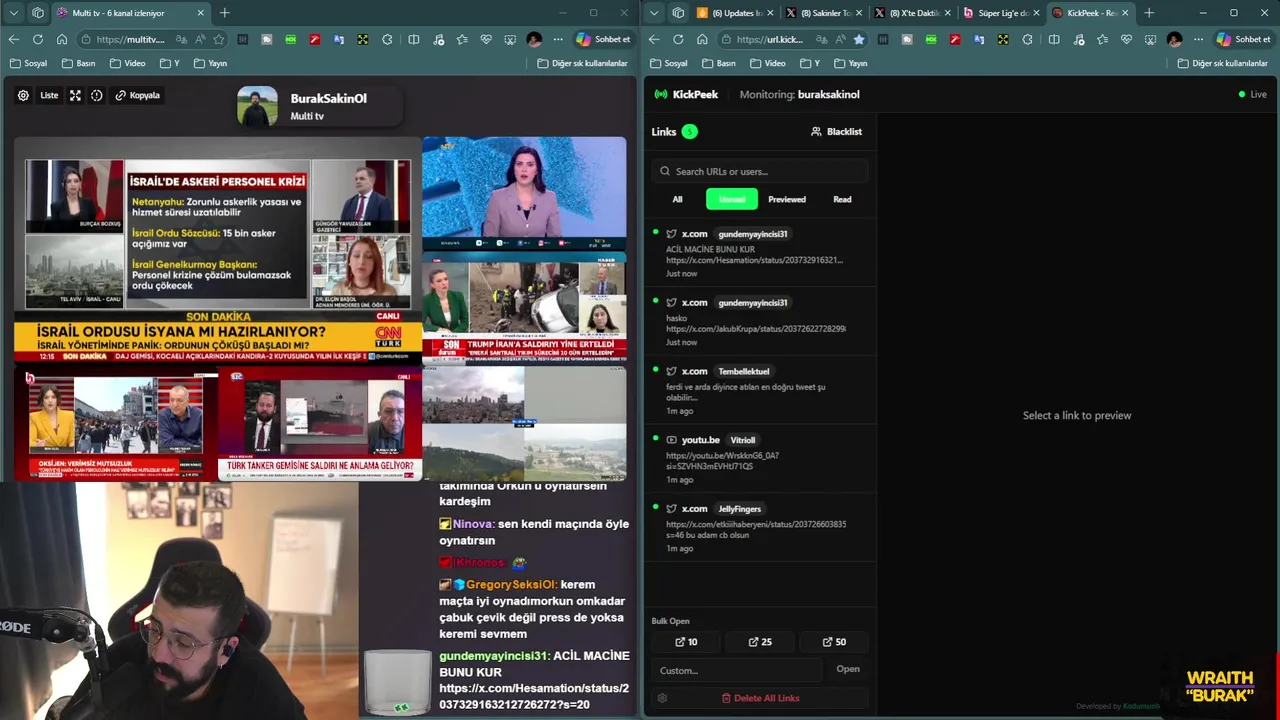Open the Basın bookmarks folder in left window

(78, 63)
